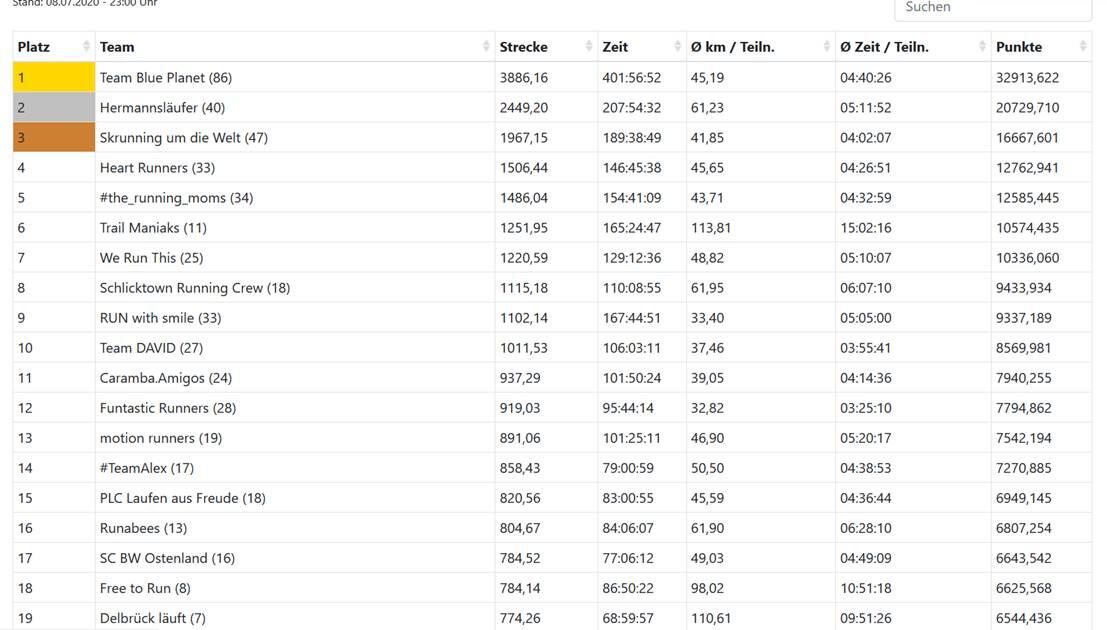Click the silver second-place rank cell
Viewport: 1107px width, 630px height.
click(54, 107)
